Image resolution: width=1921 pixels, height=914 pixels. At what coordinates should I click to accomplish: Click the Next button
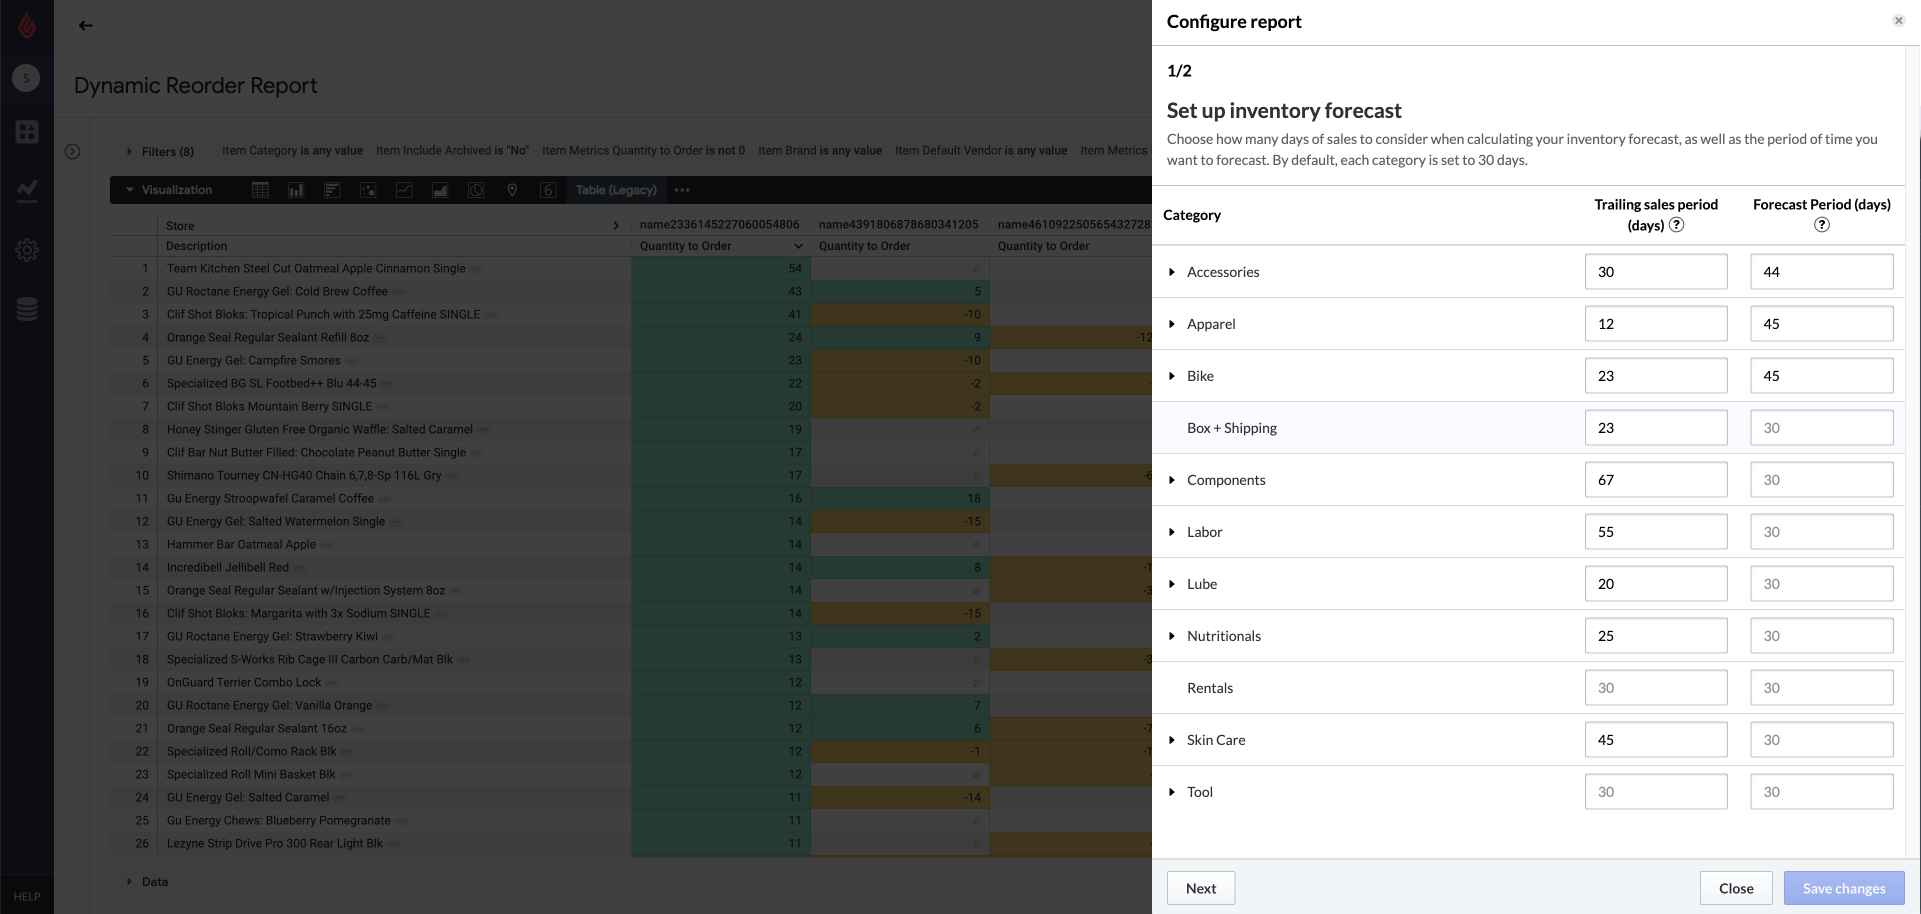tap(1200, 888)
